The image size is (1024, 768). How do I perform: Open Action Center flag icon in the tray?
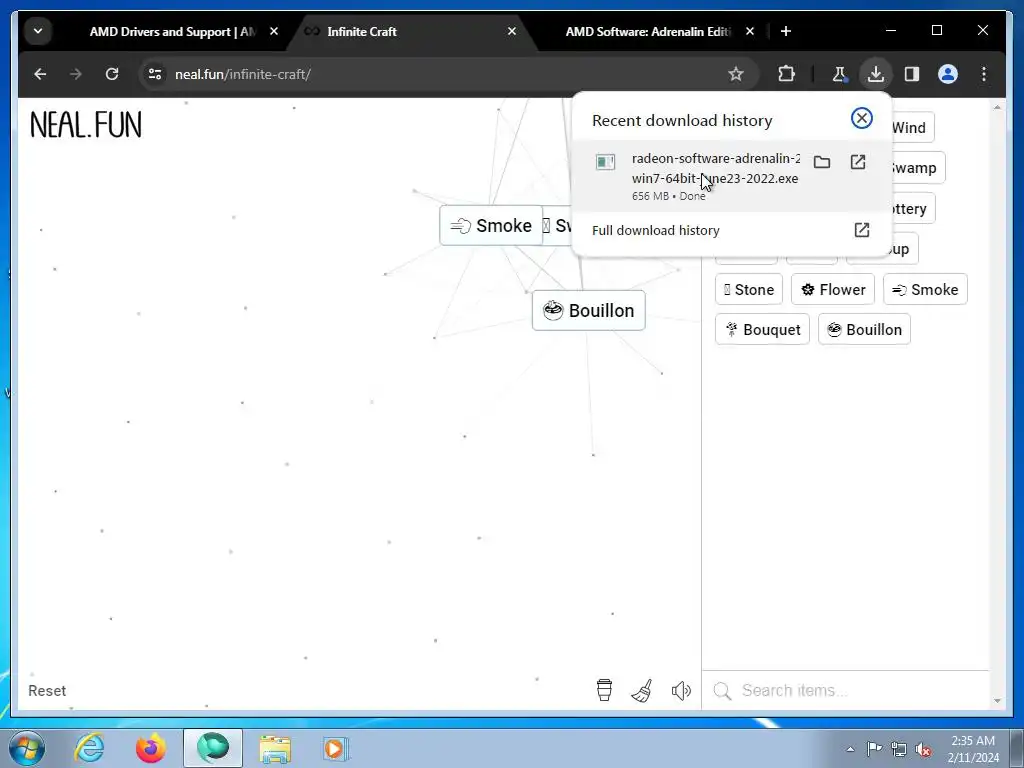pyautogui.click(x=874, y=748)
